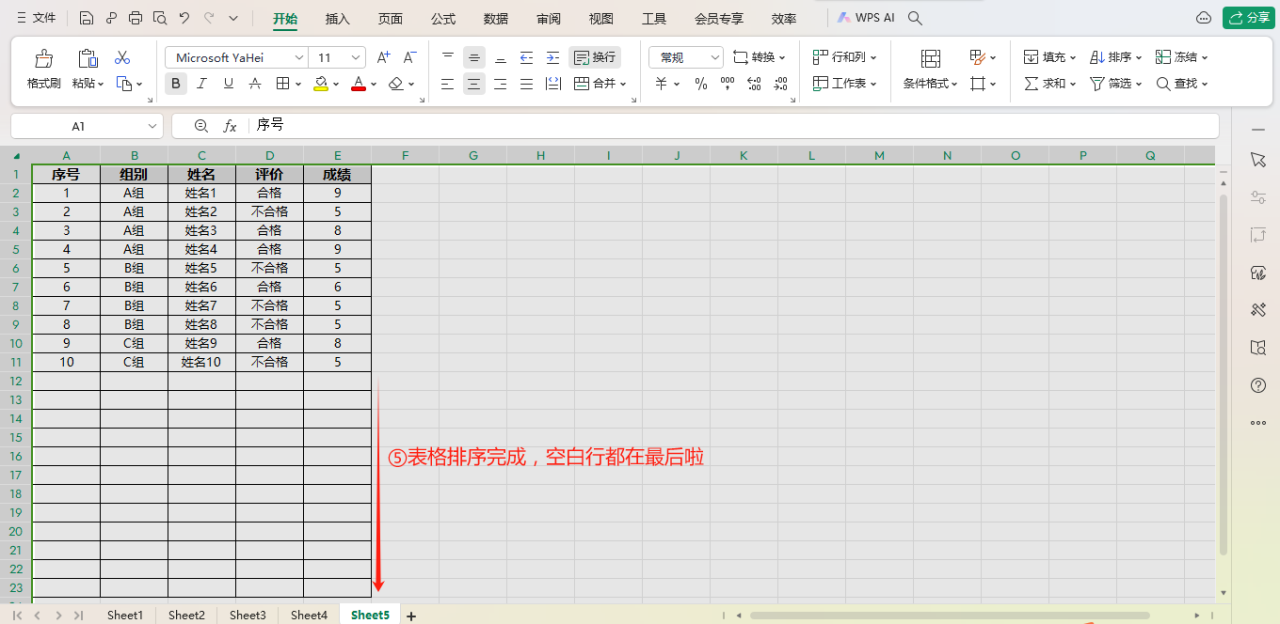
Task: Switch to the 插入 Insert tab
Action: (x=338, y=18)
